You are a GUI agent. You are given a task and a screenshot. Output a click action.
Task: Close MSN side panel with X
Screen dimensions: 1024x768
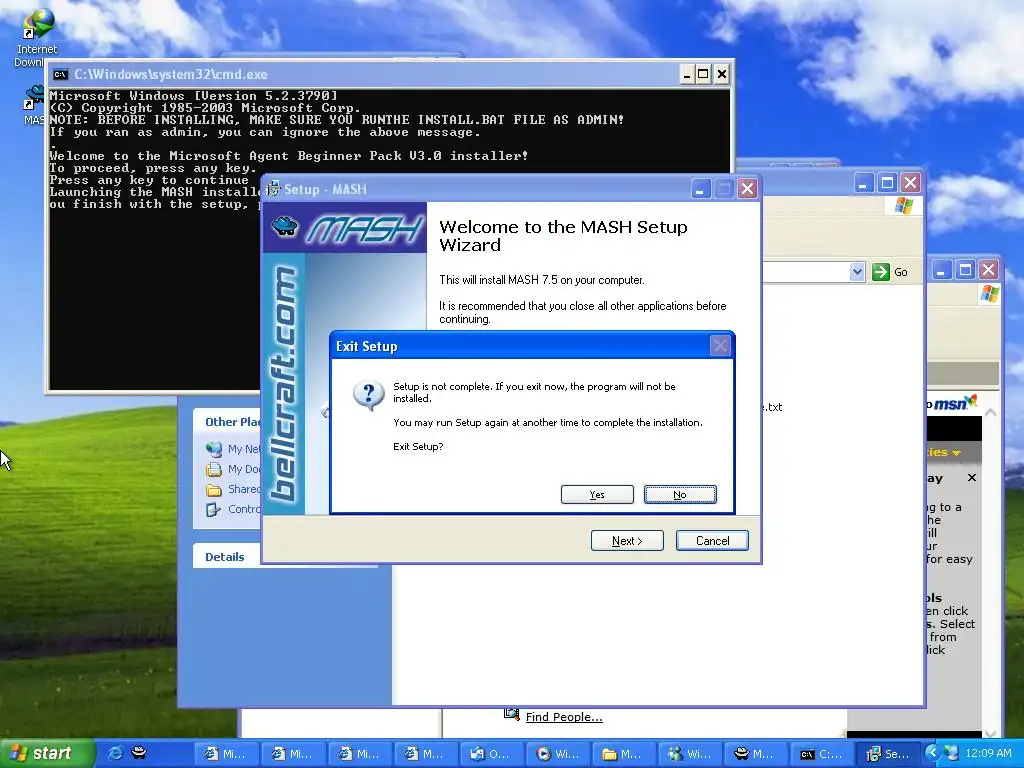point(972,477)
